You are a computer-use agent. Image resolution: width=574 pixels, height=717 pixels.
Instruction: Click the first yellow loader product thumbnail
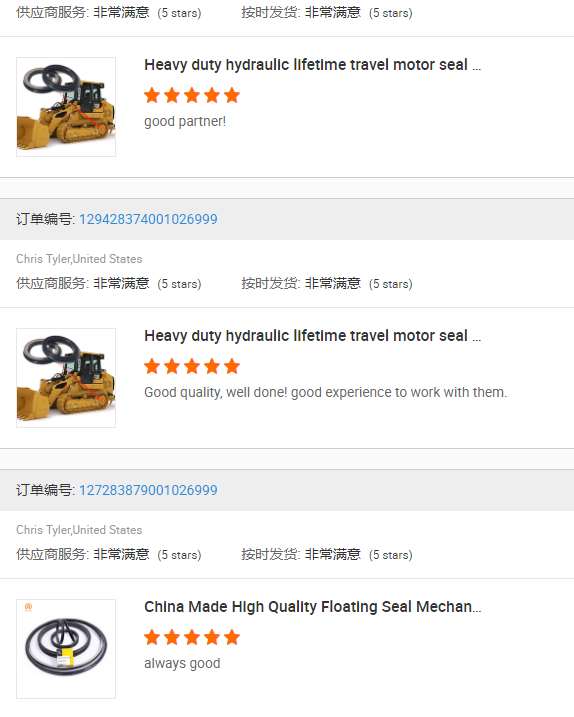pyautogui.click(x=66, y=107)
